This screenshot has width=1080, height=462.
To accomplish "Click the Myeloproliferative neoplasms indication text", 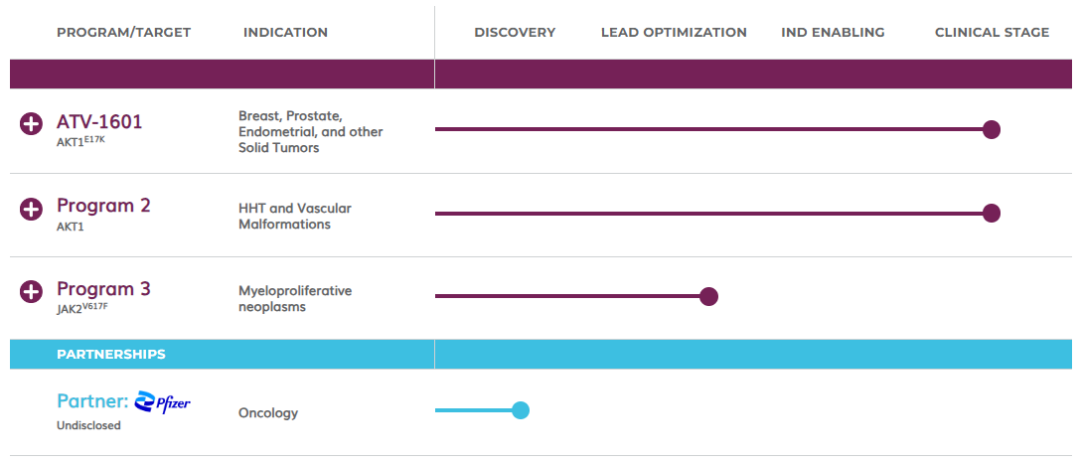I will (x=295, y=299).
